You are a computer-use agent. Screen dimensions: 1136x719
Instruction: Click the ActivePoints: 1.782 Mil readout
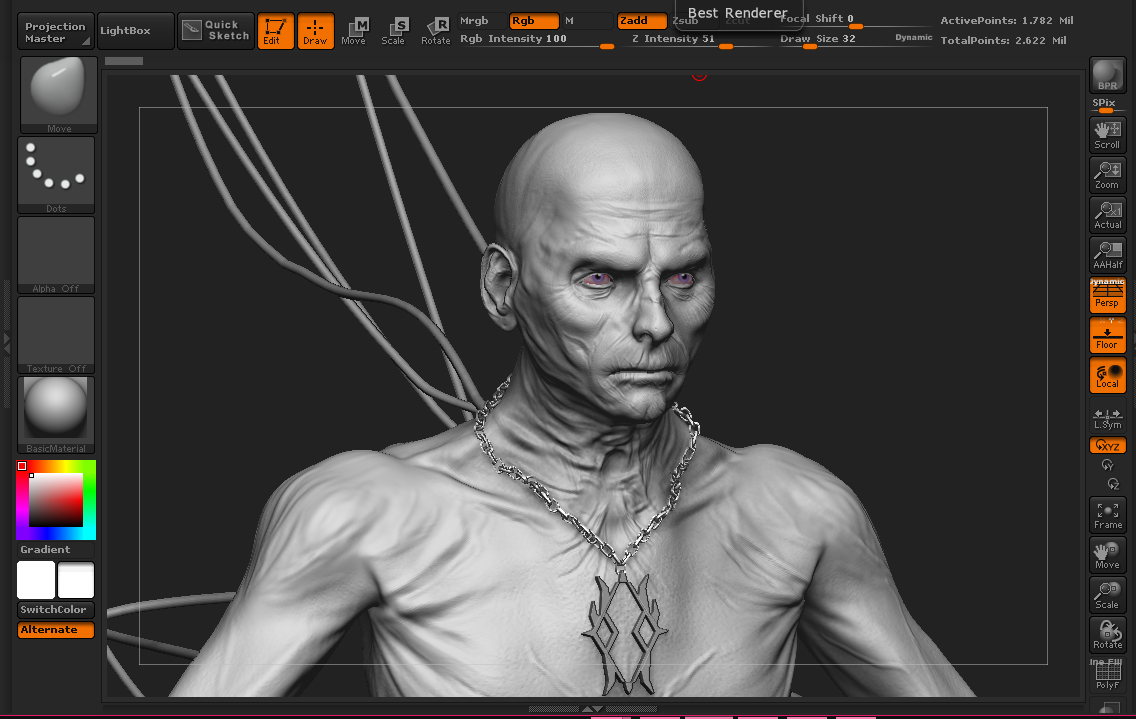1007,21
